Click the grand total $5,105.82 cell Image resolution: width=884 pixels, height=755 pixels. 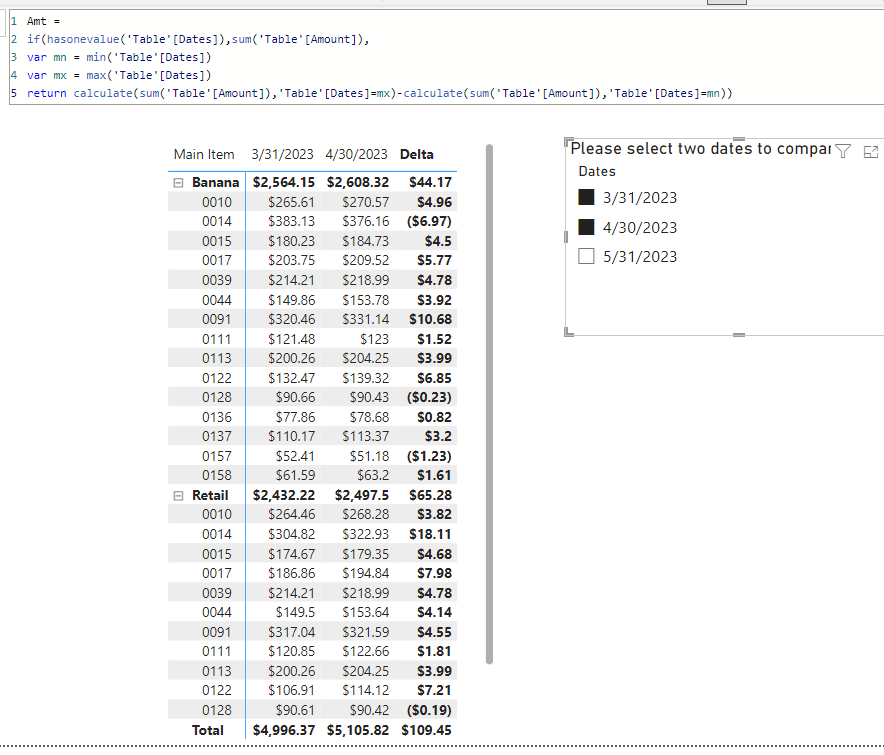[x=358, y=730]
